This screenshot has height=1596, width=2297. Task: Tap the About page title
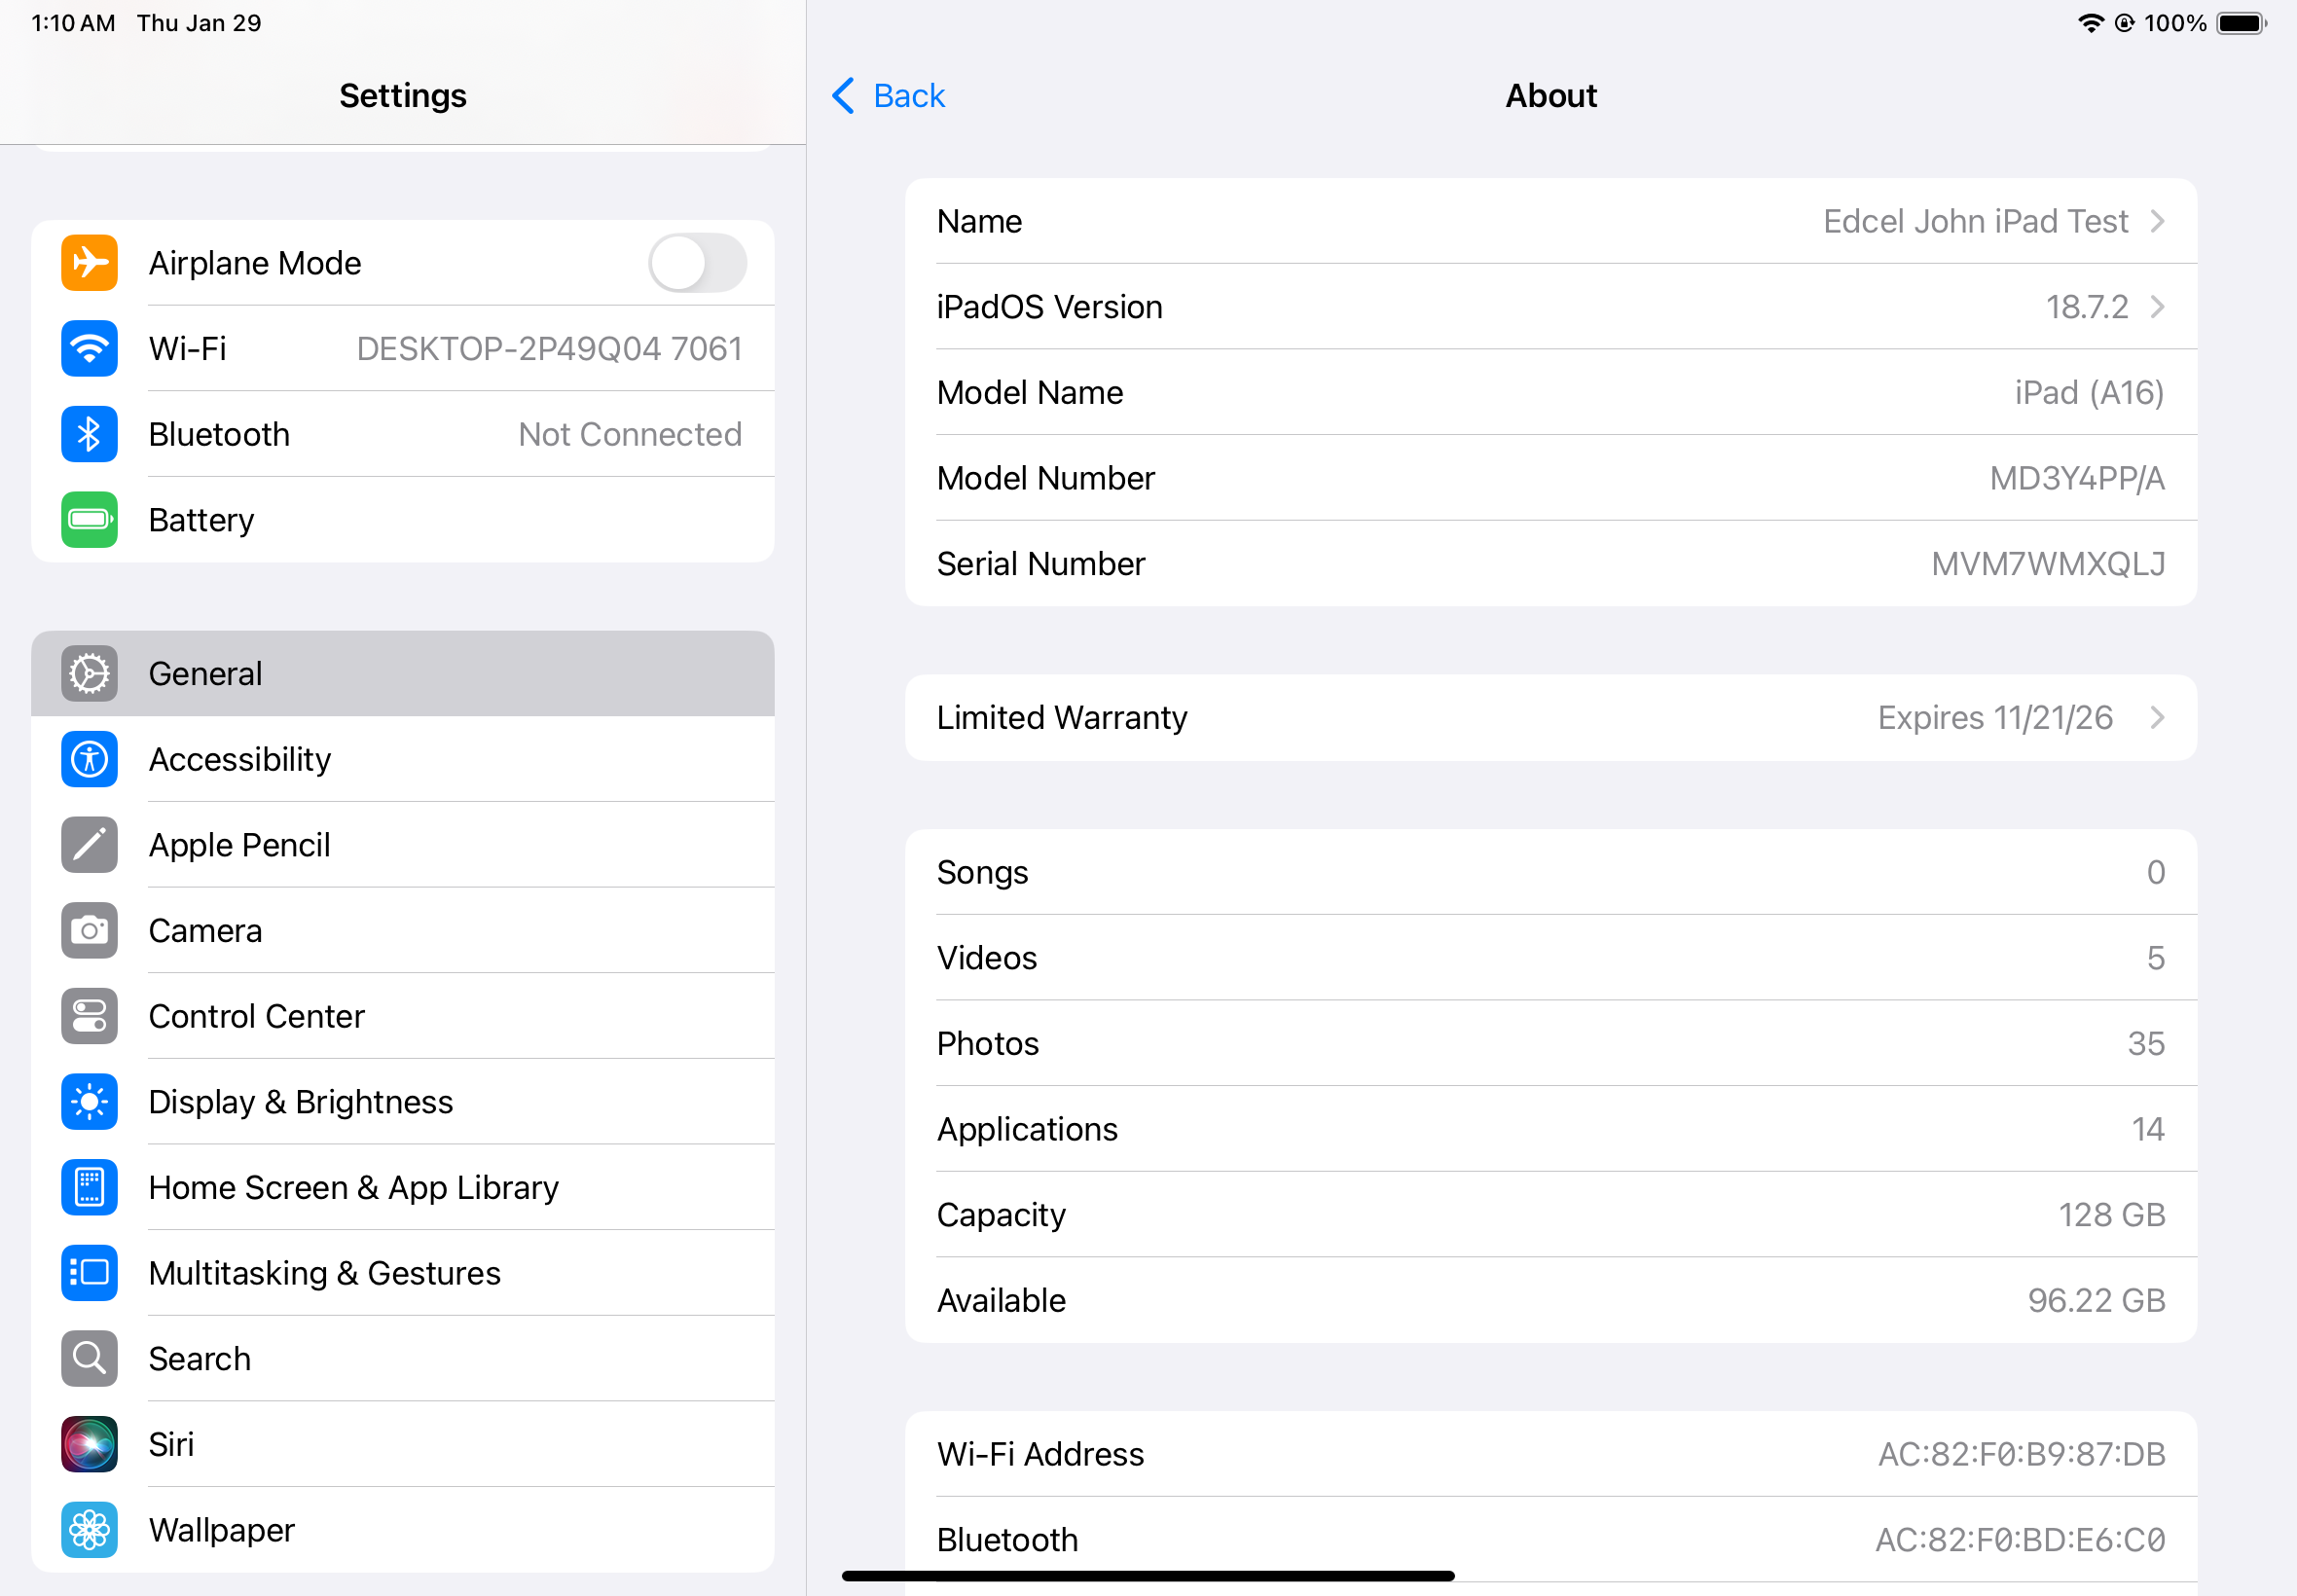pos(1551,96)
